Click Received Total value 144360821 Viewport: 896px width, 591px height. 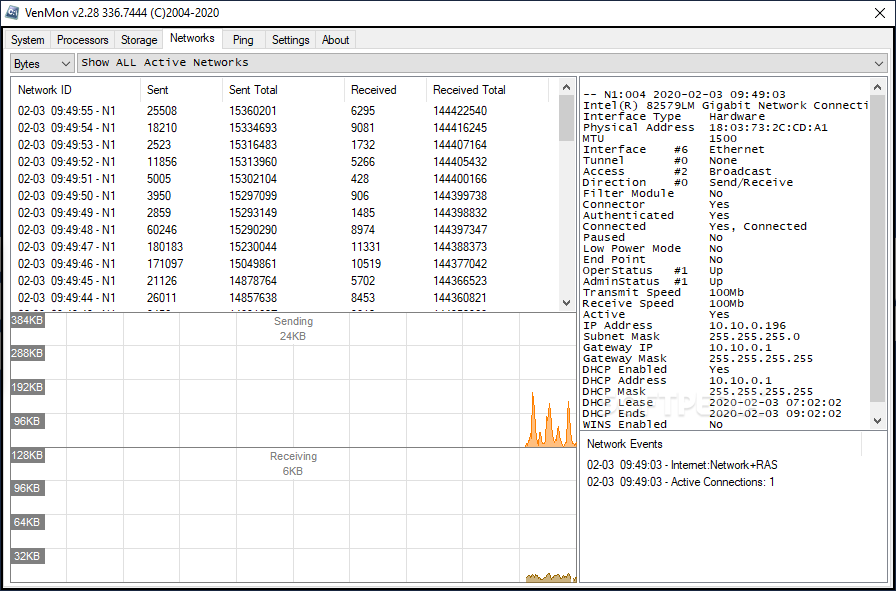(x=460, y=298)
